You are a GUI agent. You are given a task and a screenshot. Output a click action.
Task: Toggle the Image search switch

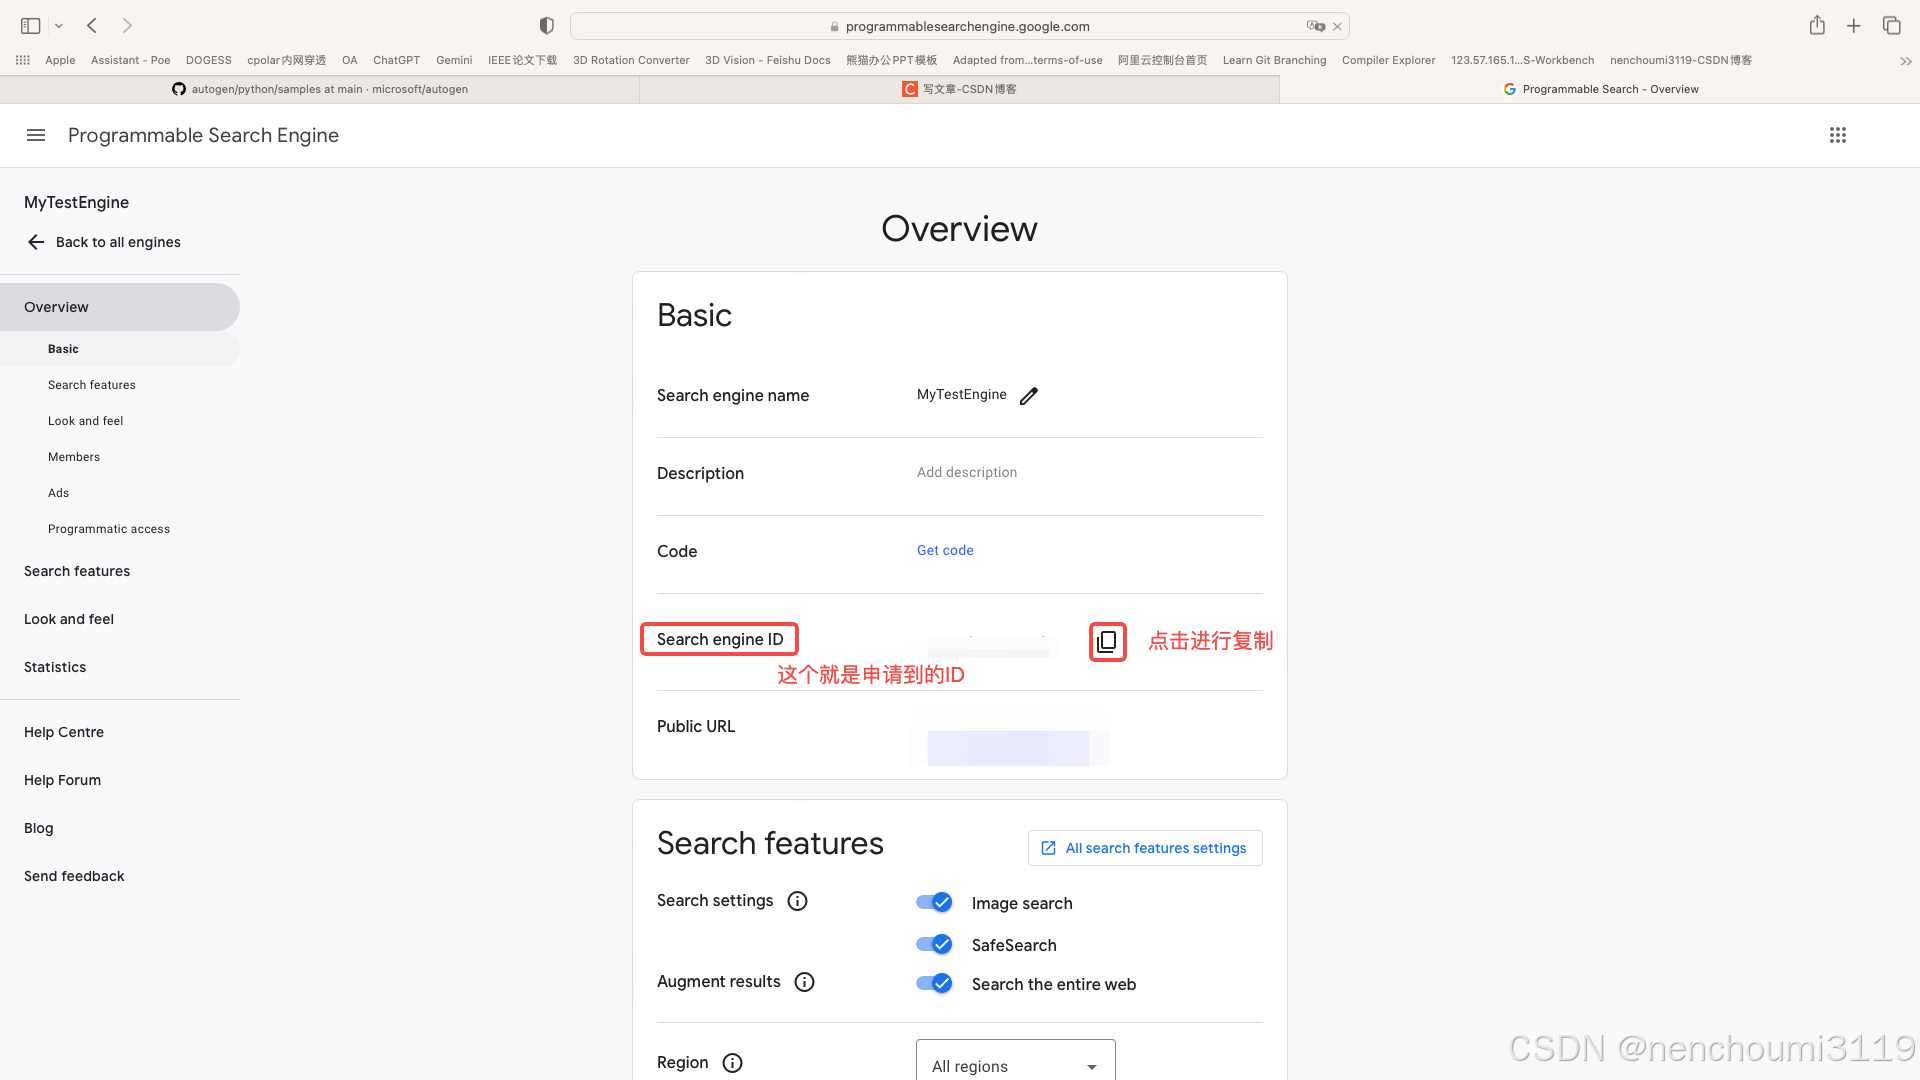[x=934, y=902]
